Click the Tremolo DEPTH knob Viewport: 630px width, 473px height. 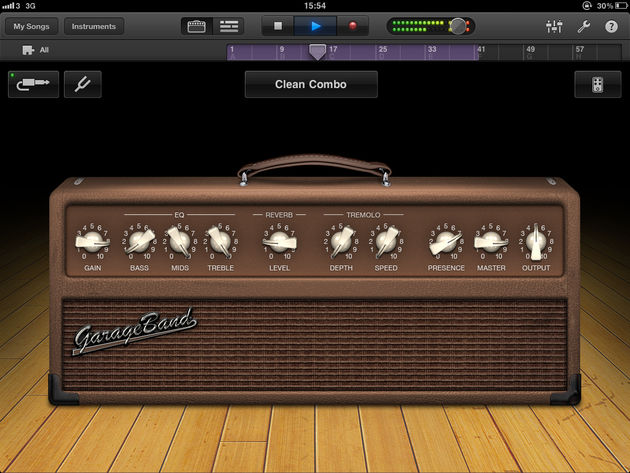click(342, 242)
